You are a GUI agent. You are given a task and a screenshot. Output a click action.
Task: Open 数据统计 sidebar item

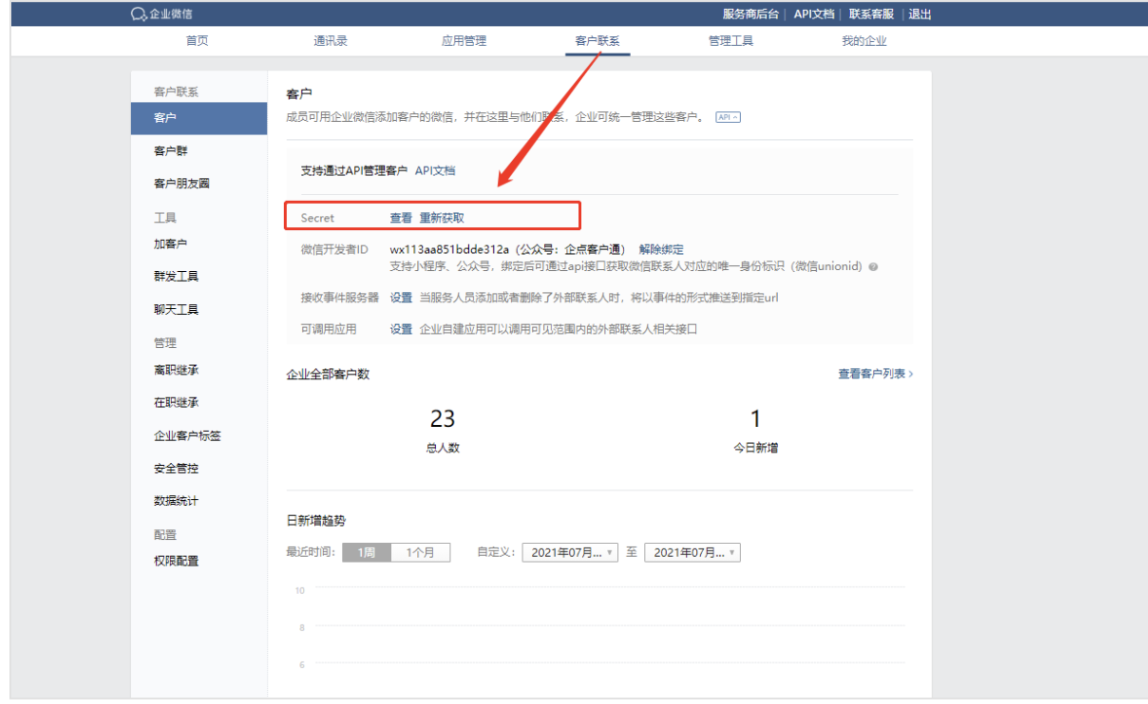point(176,501)
